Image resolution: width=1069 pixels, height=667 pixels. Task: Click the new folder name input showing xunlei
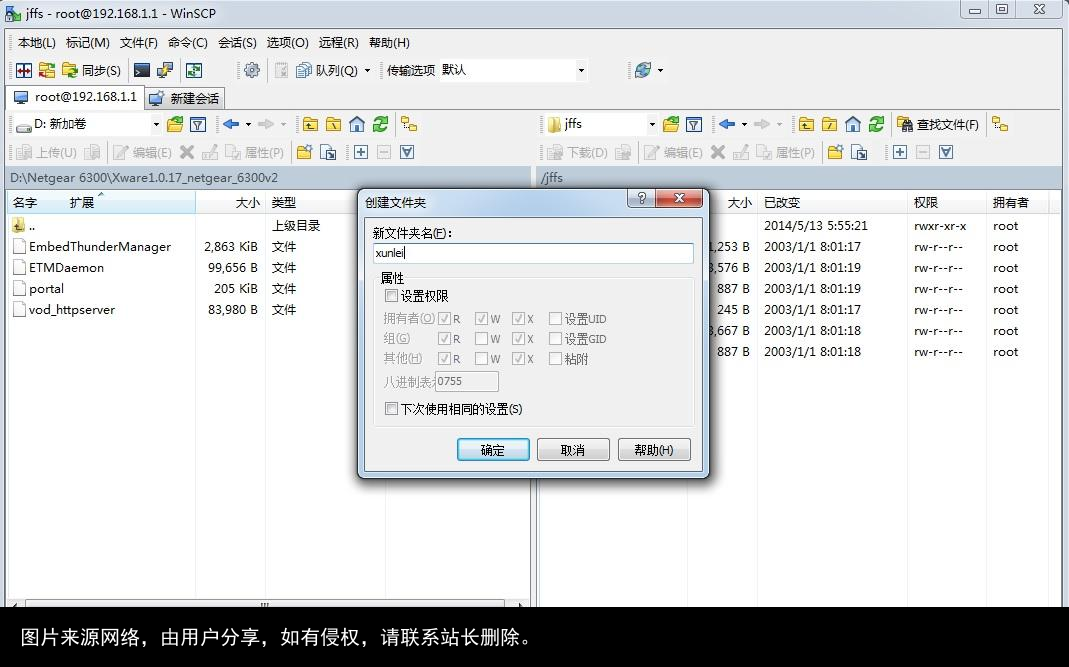pos(533,253)
